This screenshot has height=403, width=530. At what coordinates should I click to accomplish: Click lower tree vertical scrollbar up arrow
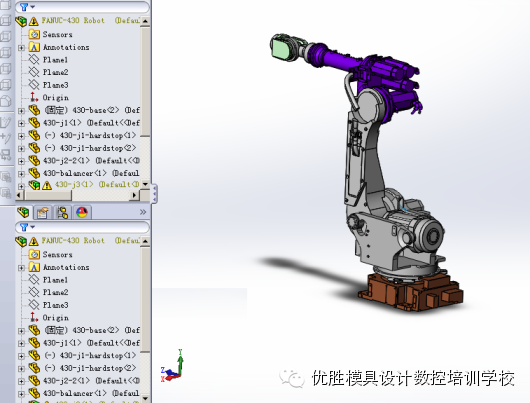(x=145, y=241)
